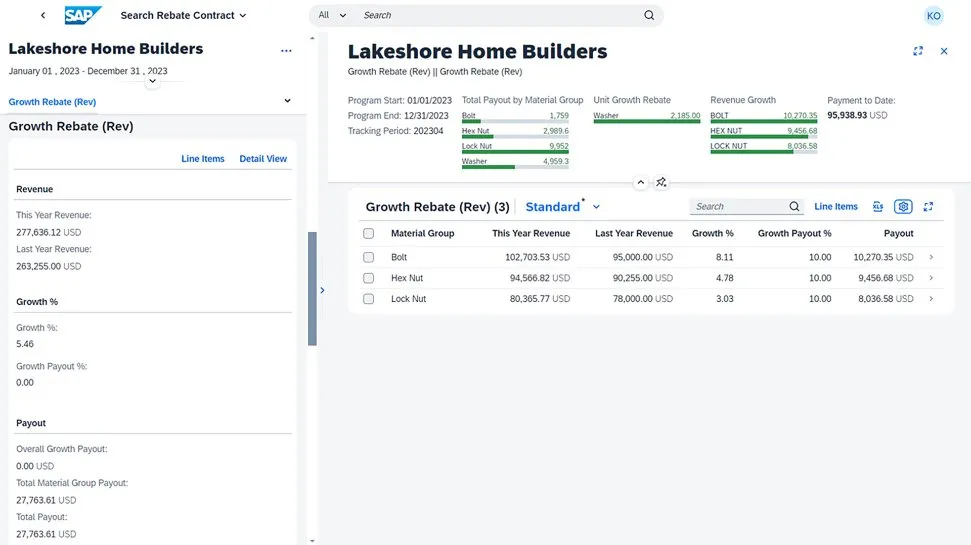Open Hex Nut row details arrow

931,278
